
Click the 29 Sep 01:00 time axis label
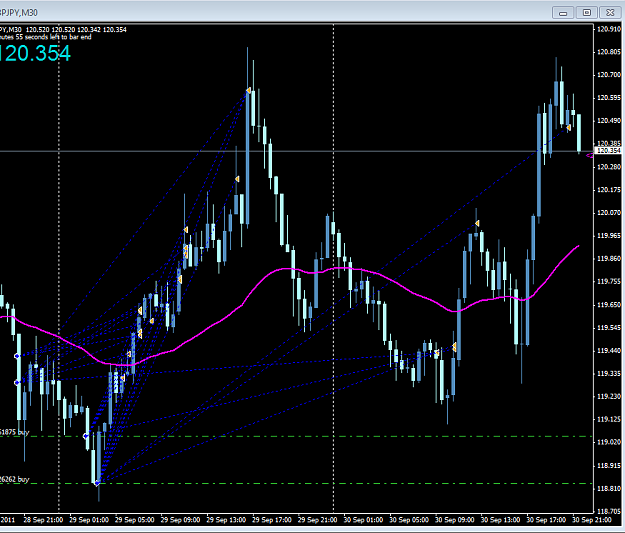point(89,520)
